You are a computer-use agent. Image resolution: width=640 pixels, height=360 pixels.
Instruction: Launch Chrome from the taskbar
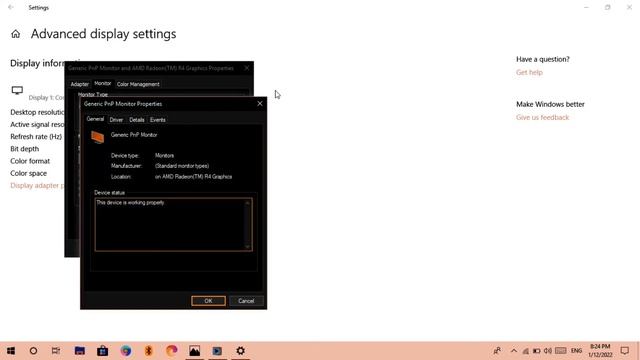(x=126, y=351)
